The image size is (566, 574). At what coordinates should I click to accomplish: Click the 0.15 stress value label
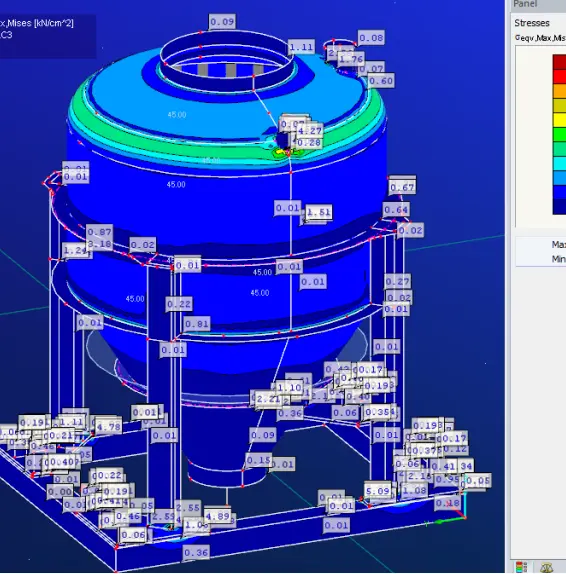coord(258,460)
